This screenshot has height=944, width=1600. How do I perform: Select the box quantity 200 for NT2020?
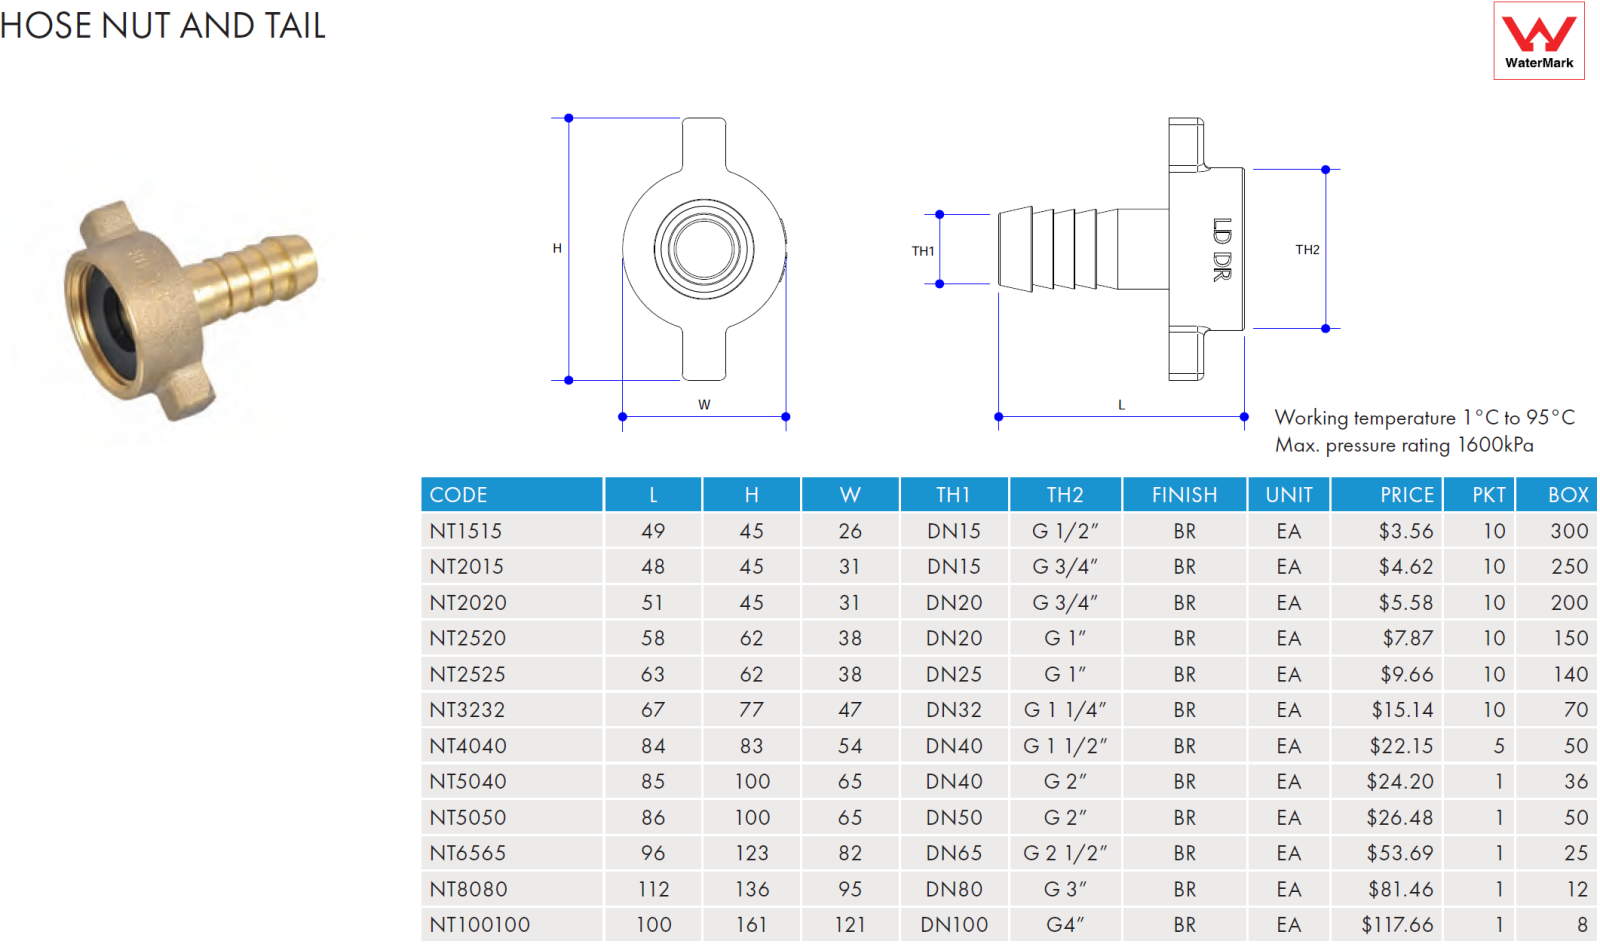[1569, 603]
